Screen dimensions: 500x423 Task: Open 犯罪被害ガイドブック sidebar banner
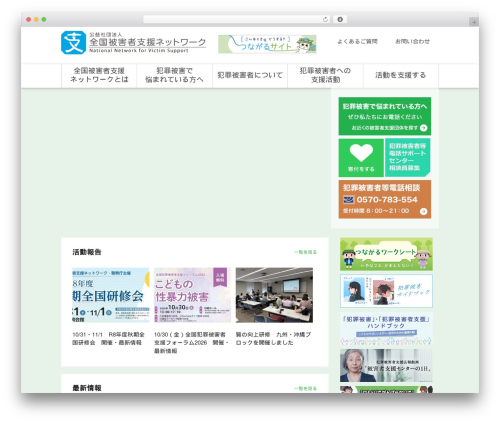click(386, 291)
